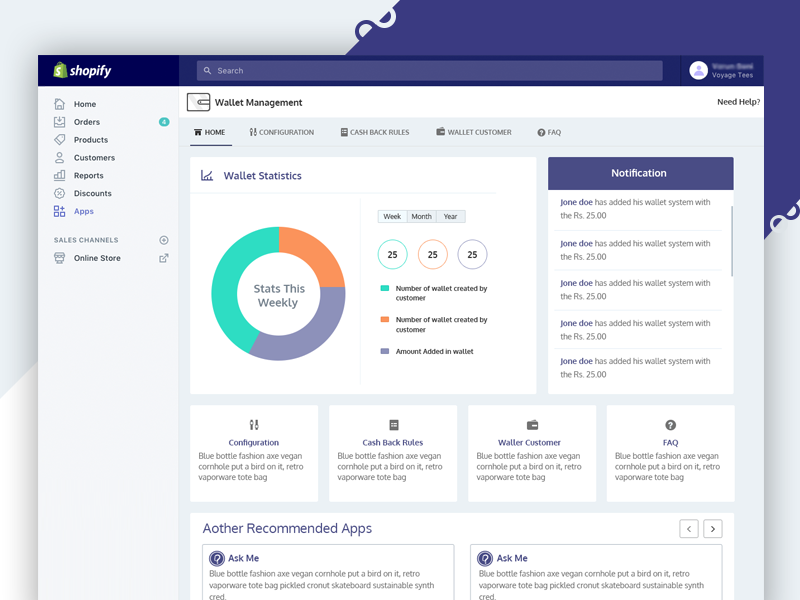The height and width of the screenshot is (600, 800).
Task: Click the first Jone doe notification
Action: click(635, 209)
